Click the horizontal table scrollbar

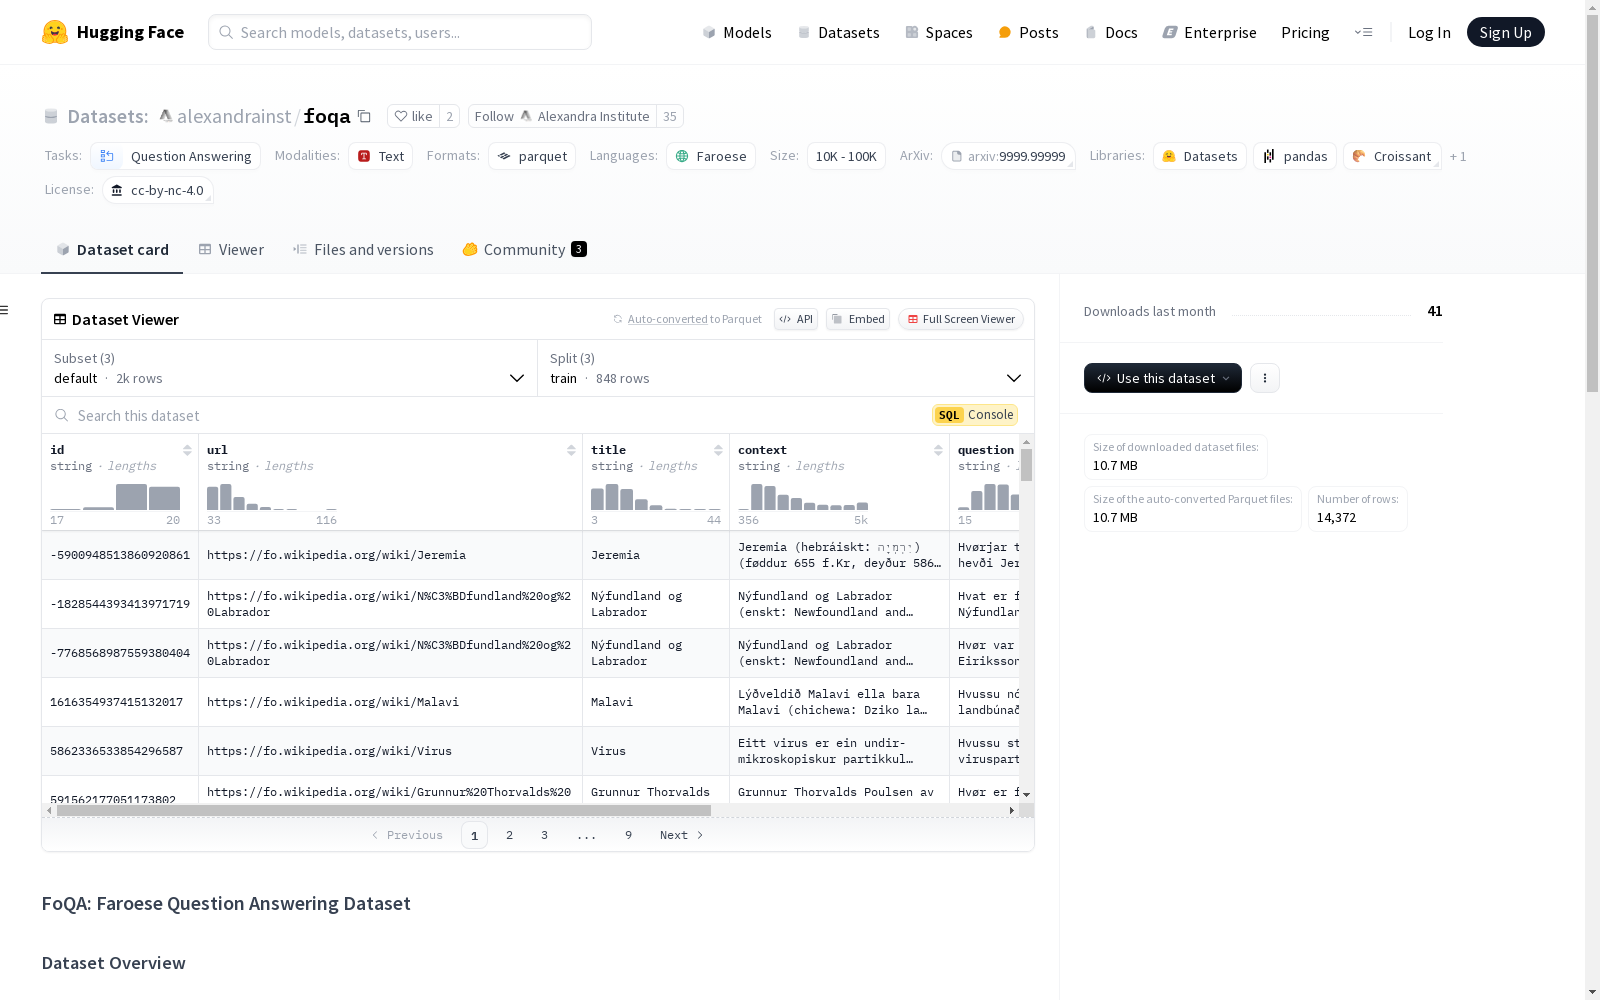[384, 810]
